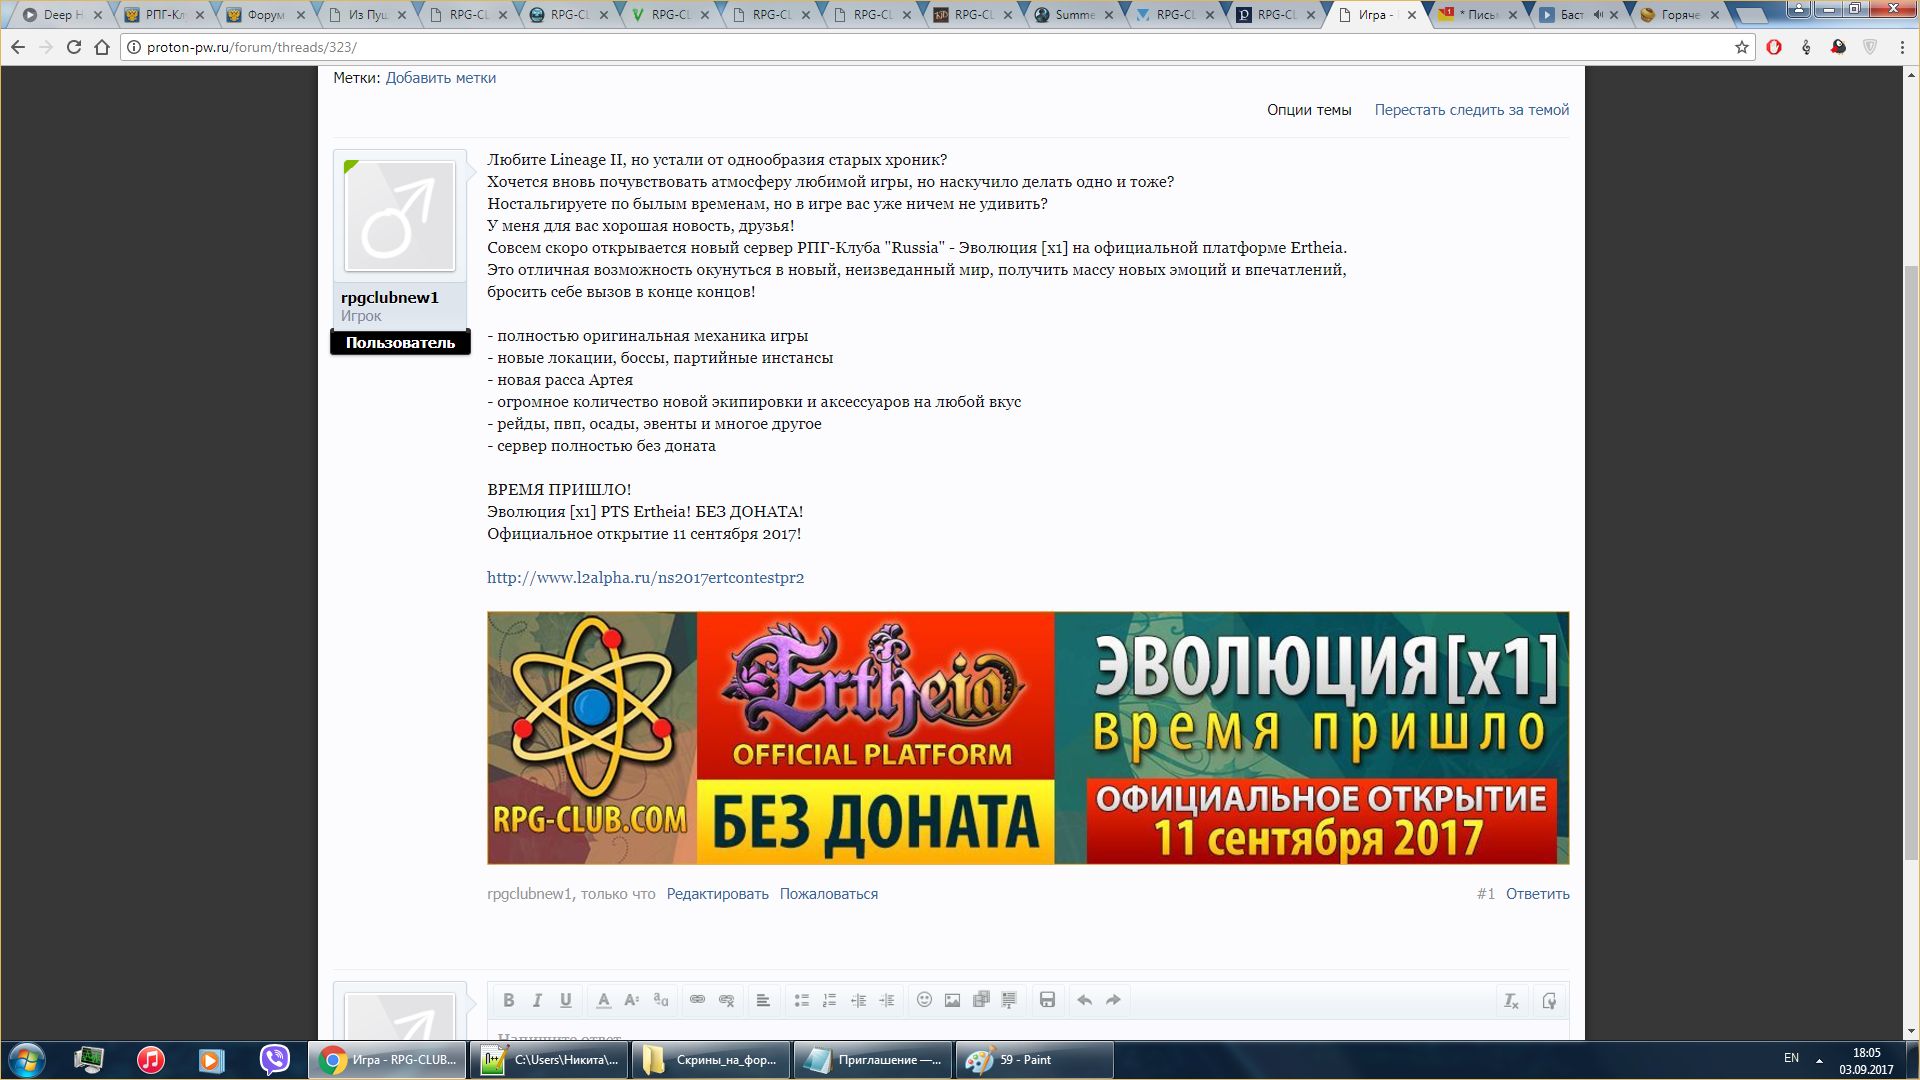This screenshot has height=1080, width=1920.
Task: Apply underline formatting in reply editor
Action: click(x=566, y=1000)
